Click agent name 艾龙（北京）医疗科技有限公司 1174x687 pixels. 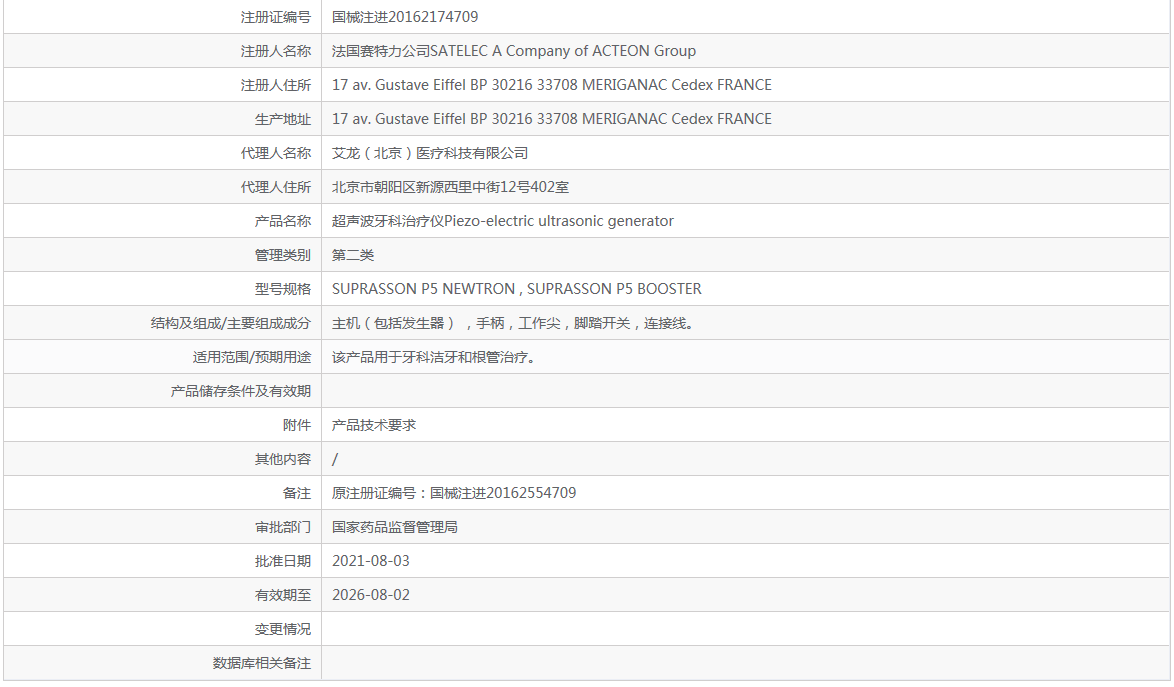430,153
